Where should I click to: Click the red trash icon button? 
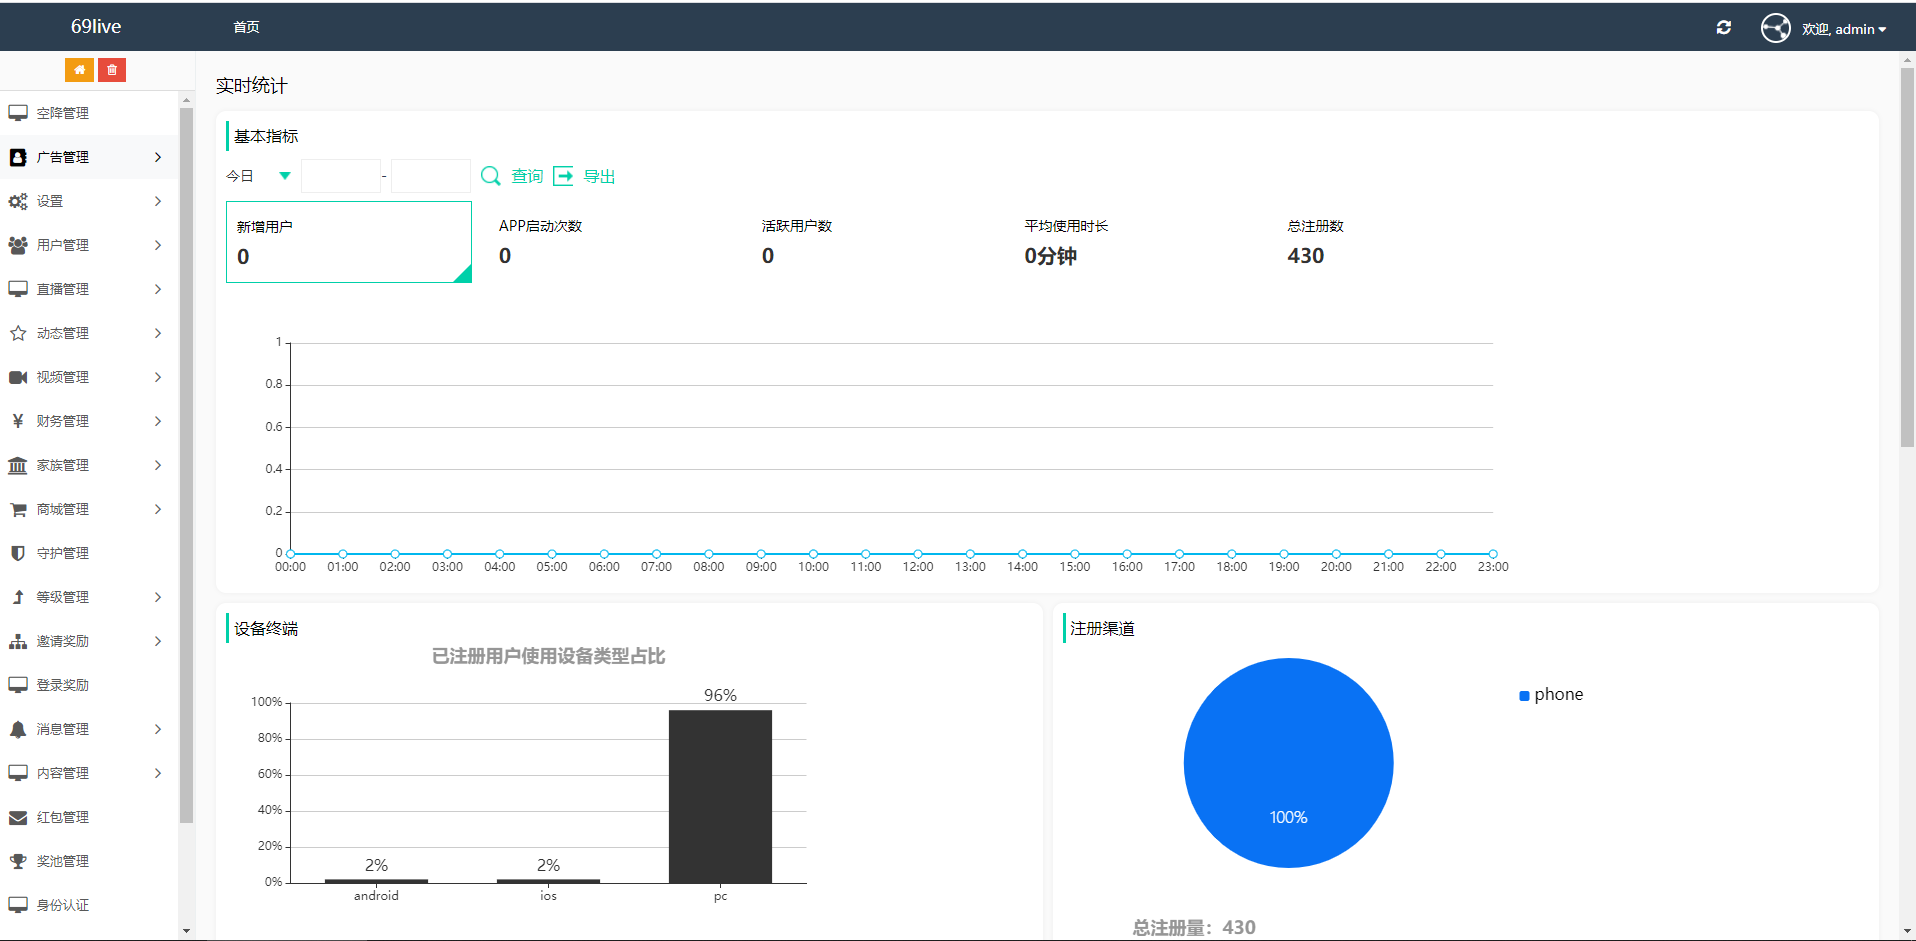(112, 70)
